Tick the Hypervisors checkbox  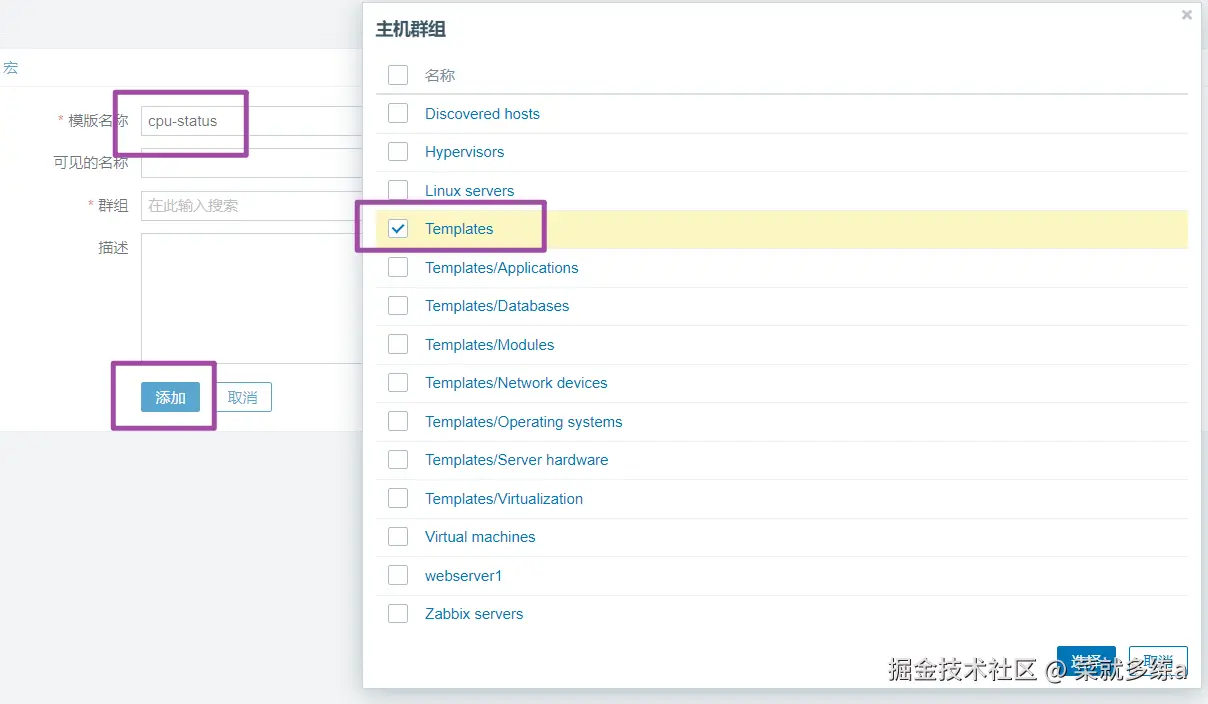[398, 152]
